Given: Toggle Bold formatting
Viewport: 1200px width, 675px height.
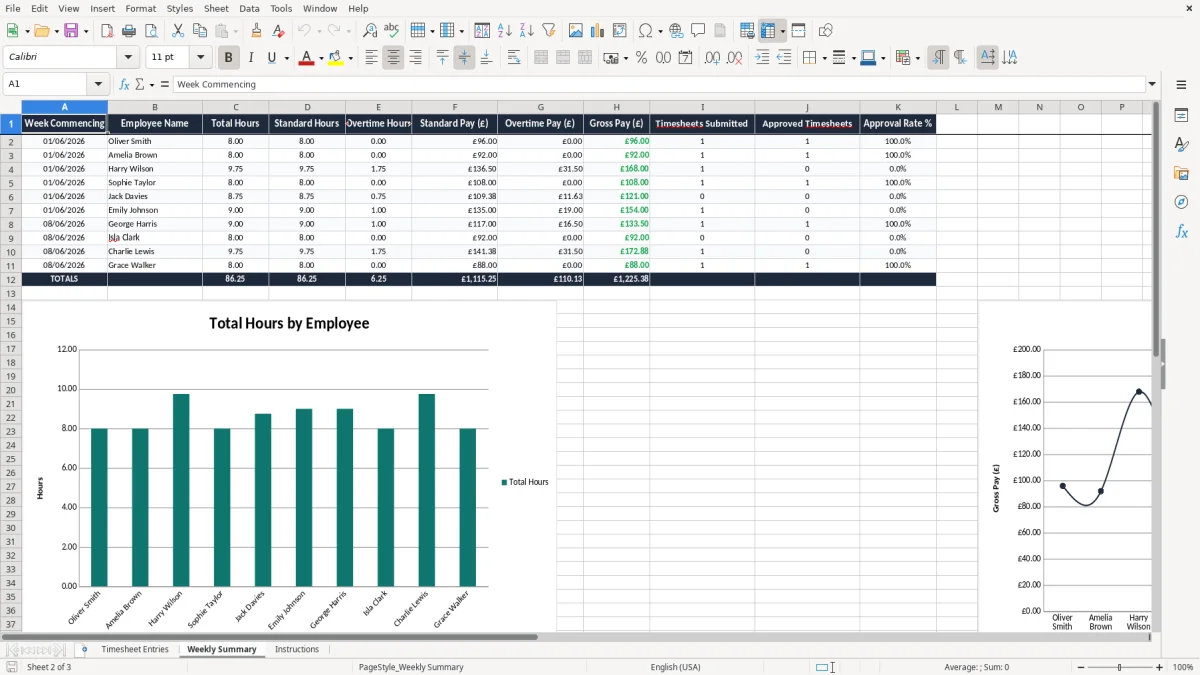Looking at the screenshot, I should click(229, 58).
